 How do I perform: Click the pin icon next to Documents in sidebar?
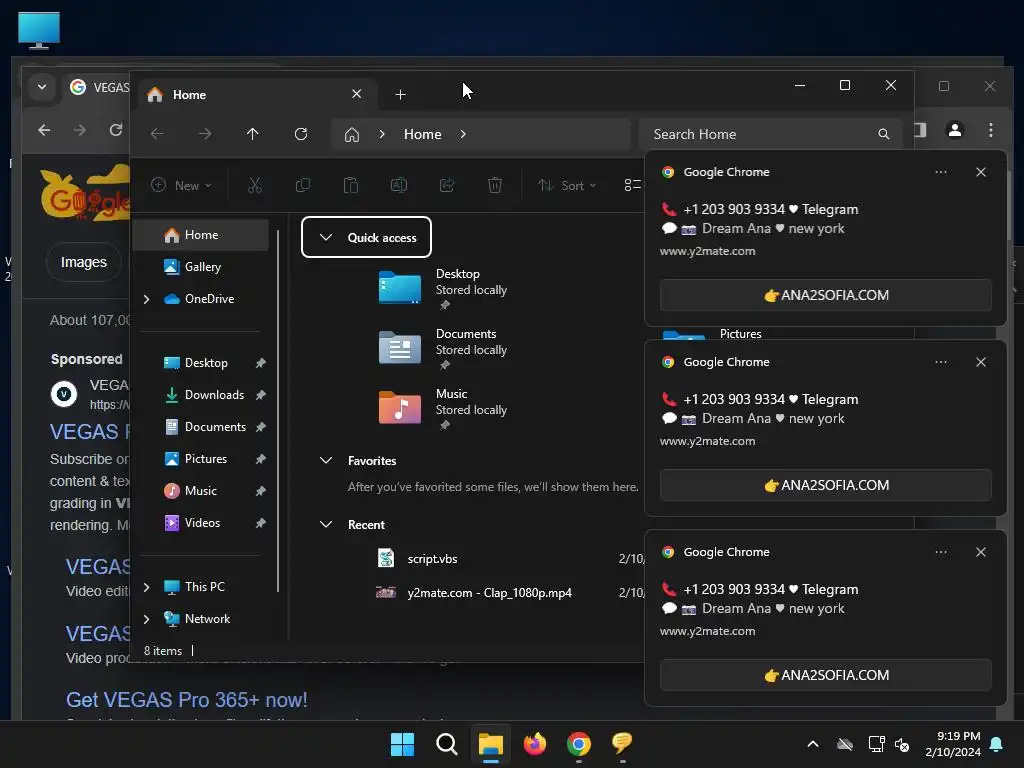pyautogui.click(x=261, y=427)
